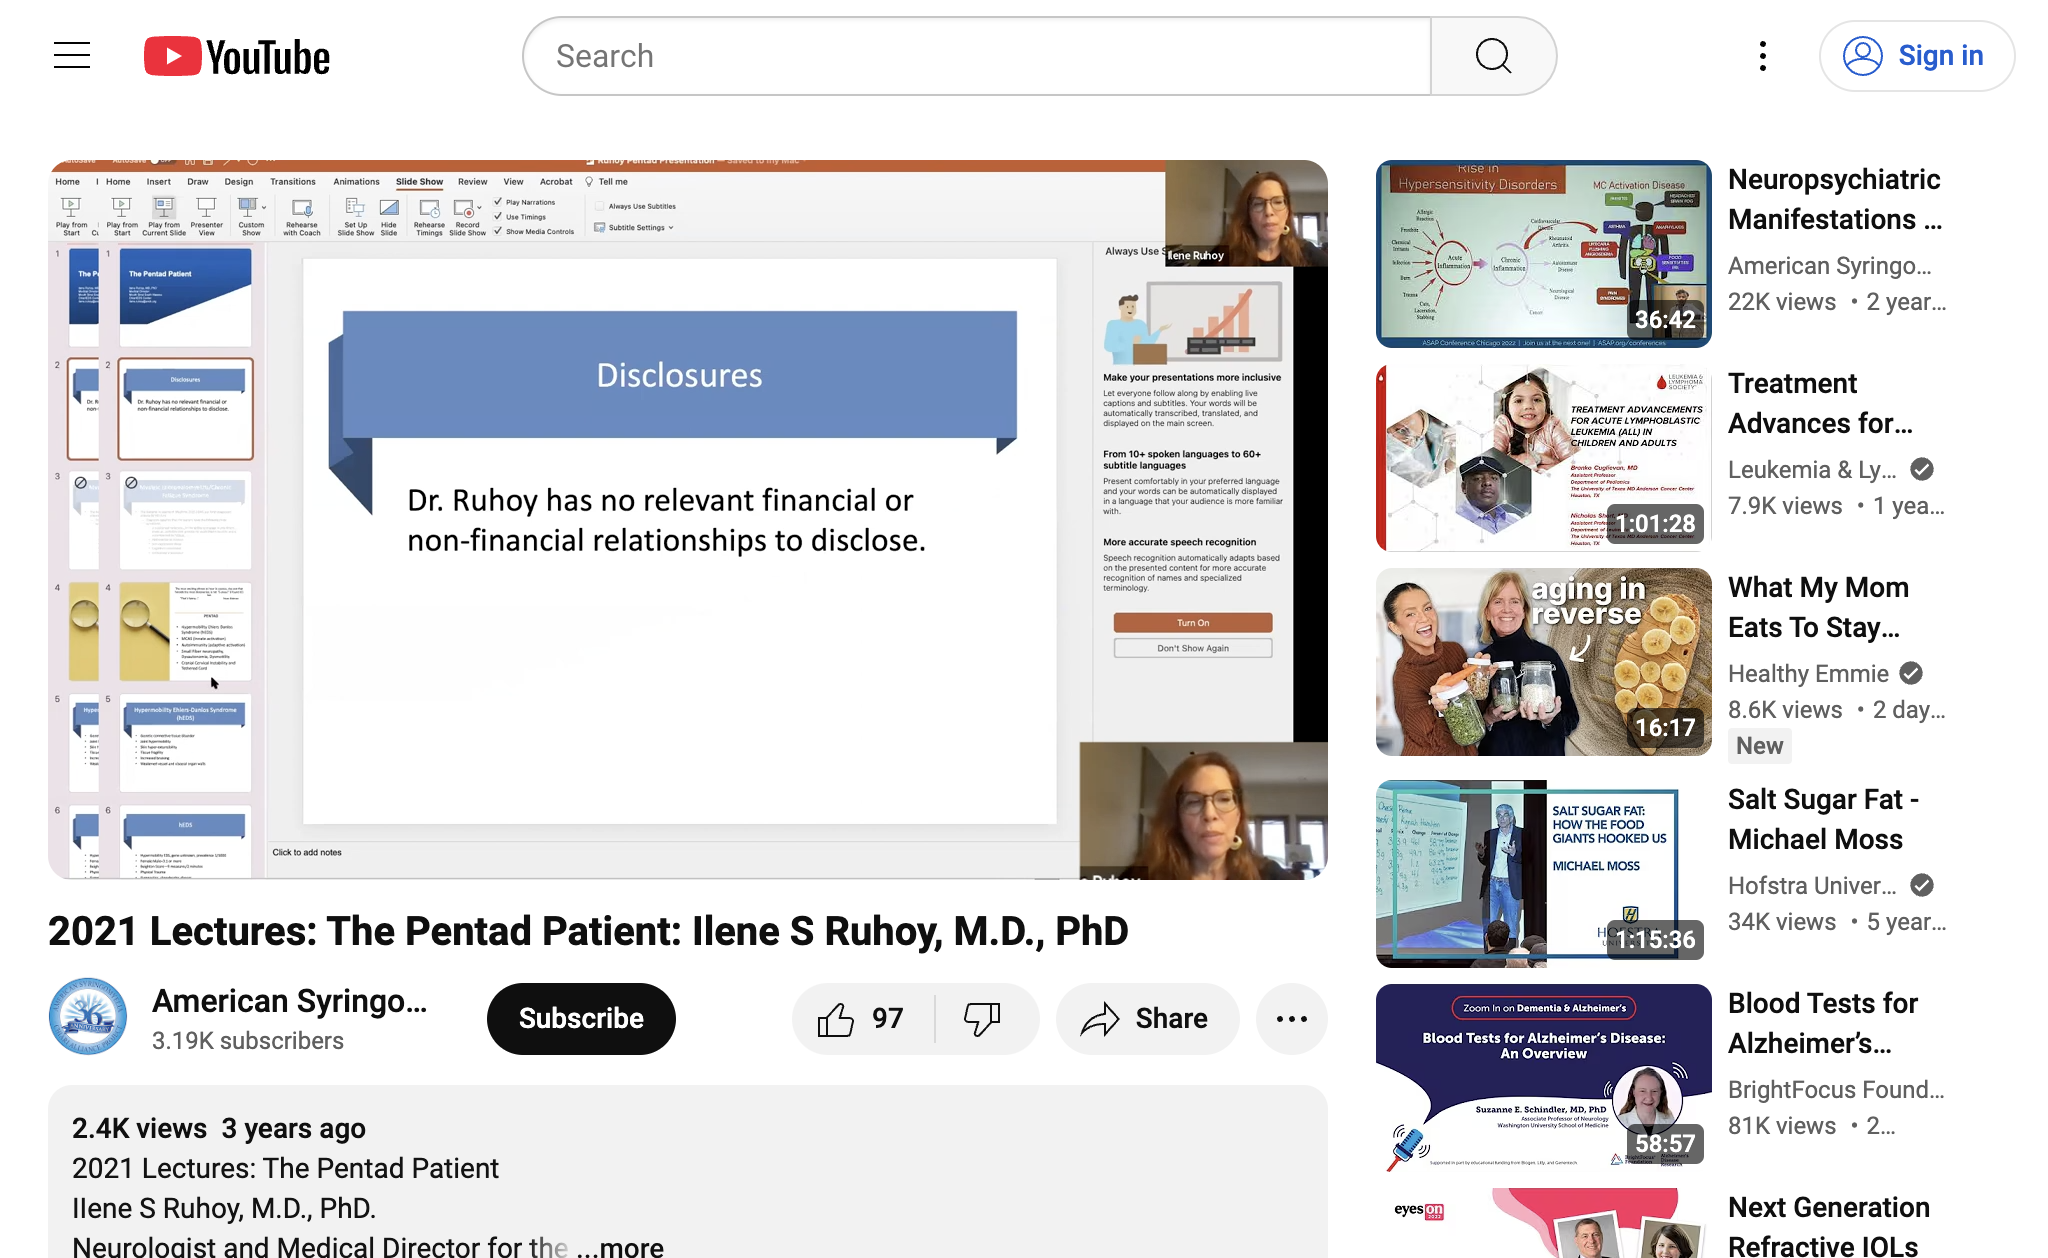
Task: Click BrightFocus Found... channel name
Action: 1836,1089
